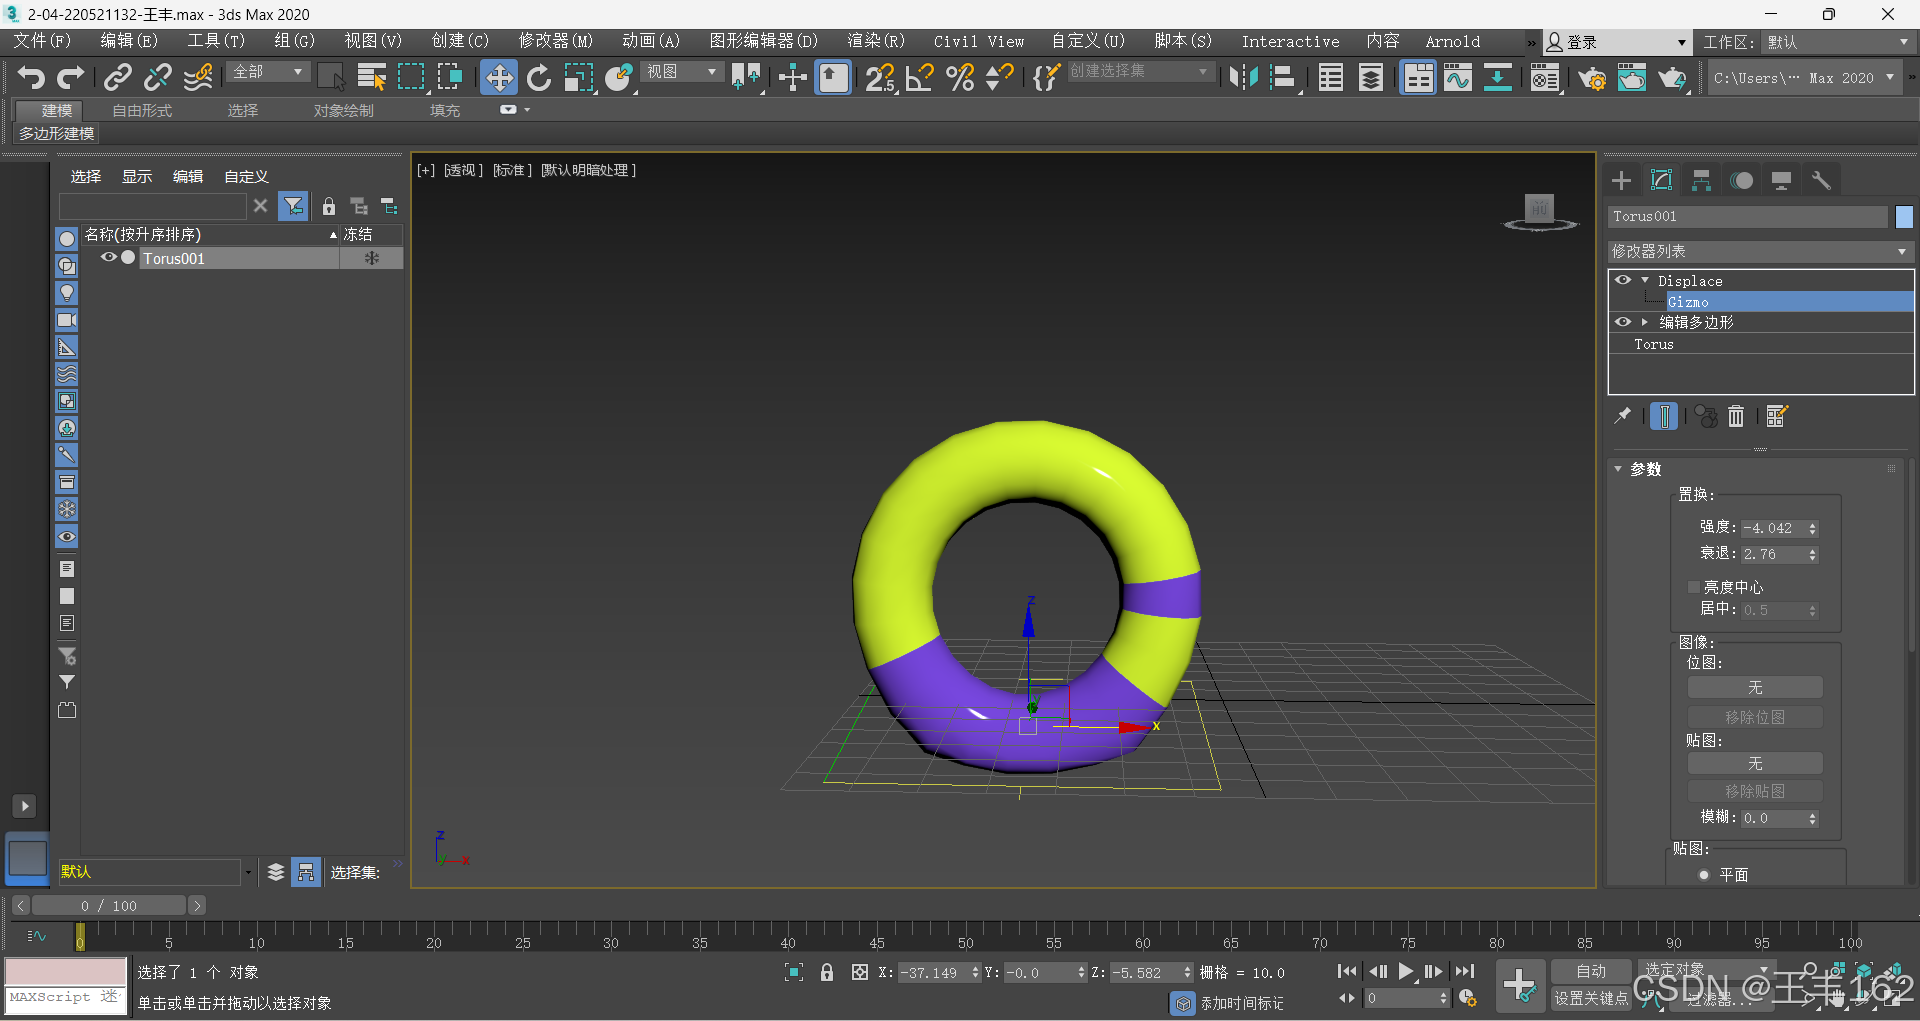The image size is (1920, 1021).
Task: Open the 全部 selection filter dropdown
Action: (268, 72)
